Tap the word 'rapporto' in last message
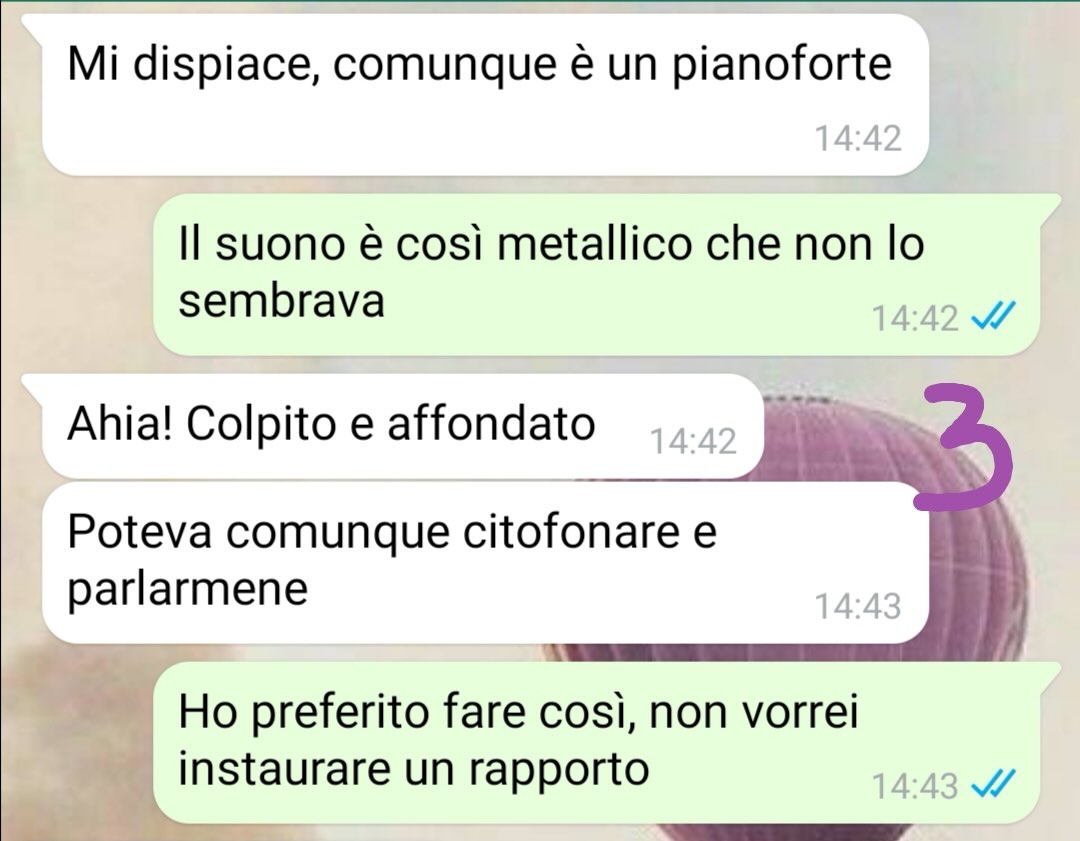Screen dimensions: 1080x841 559,770
